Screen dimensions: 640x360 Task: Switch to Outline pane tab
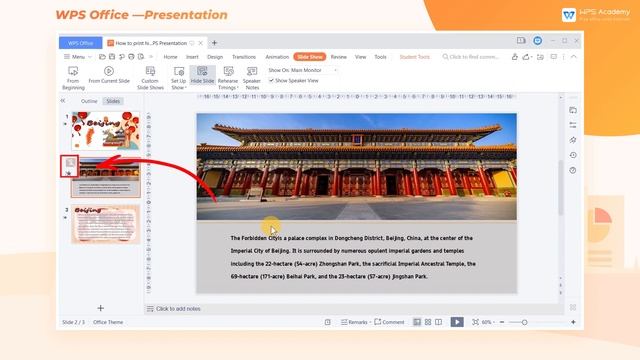pos(89,101)
